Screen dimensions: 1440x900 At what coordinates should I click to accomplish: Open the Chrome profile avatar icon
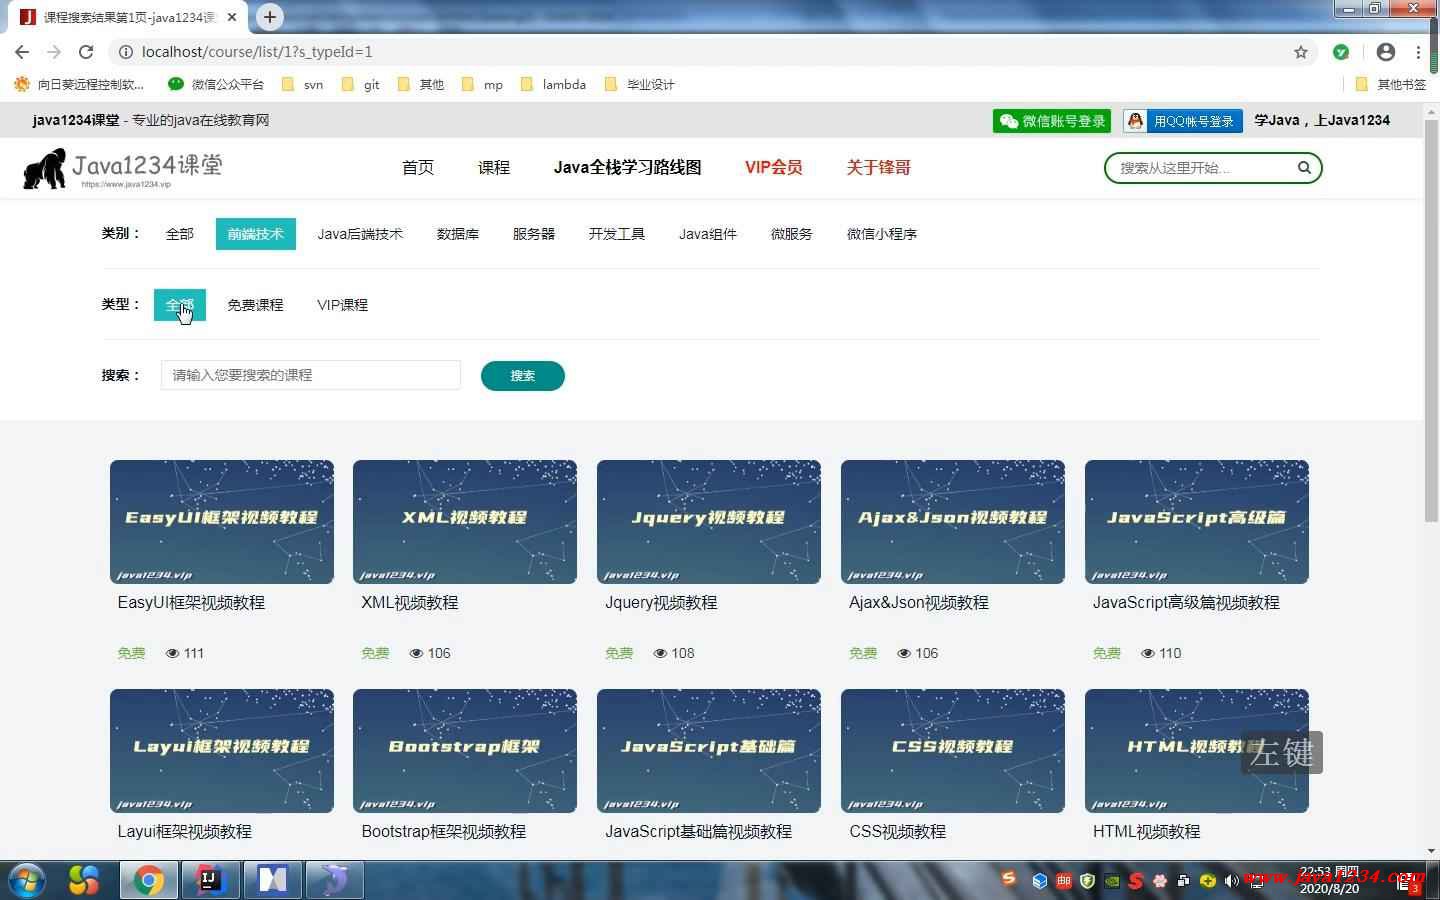coord(1385,52)
